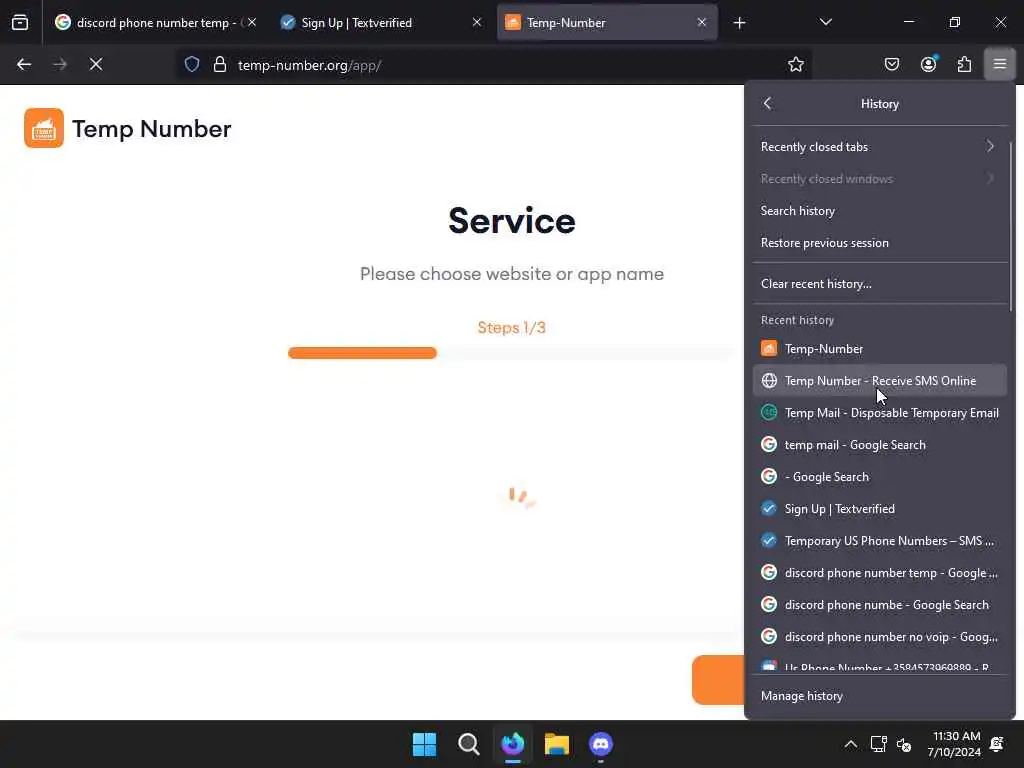The width and height of the screenshot is (1024, 768).
Task: Click the history panel scrollbar
Action: (1010, 225)
